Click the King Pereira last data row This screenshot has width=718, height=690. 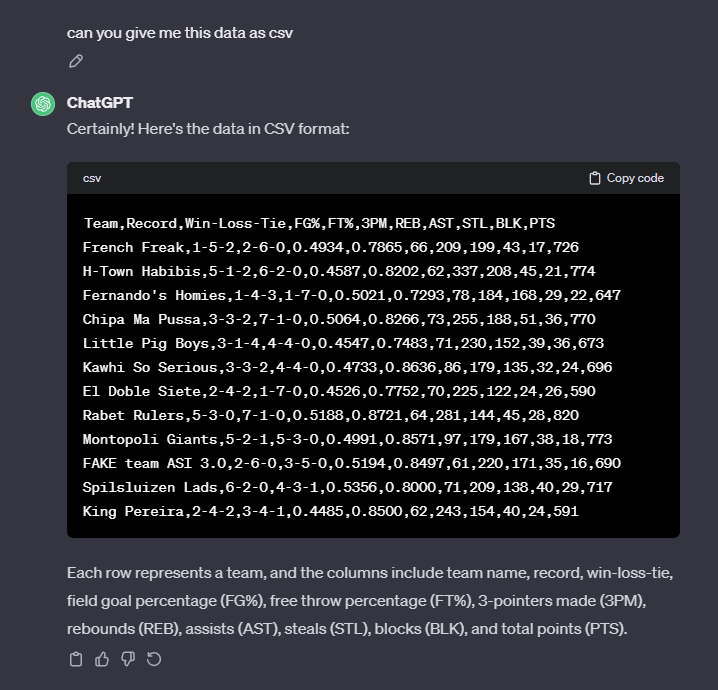click(331, 511)
